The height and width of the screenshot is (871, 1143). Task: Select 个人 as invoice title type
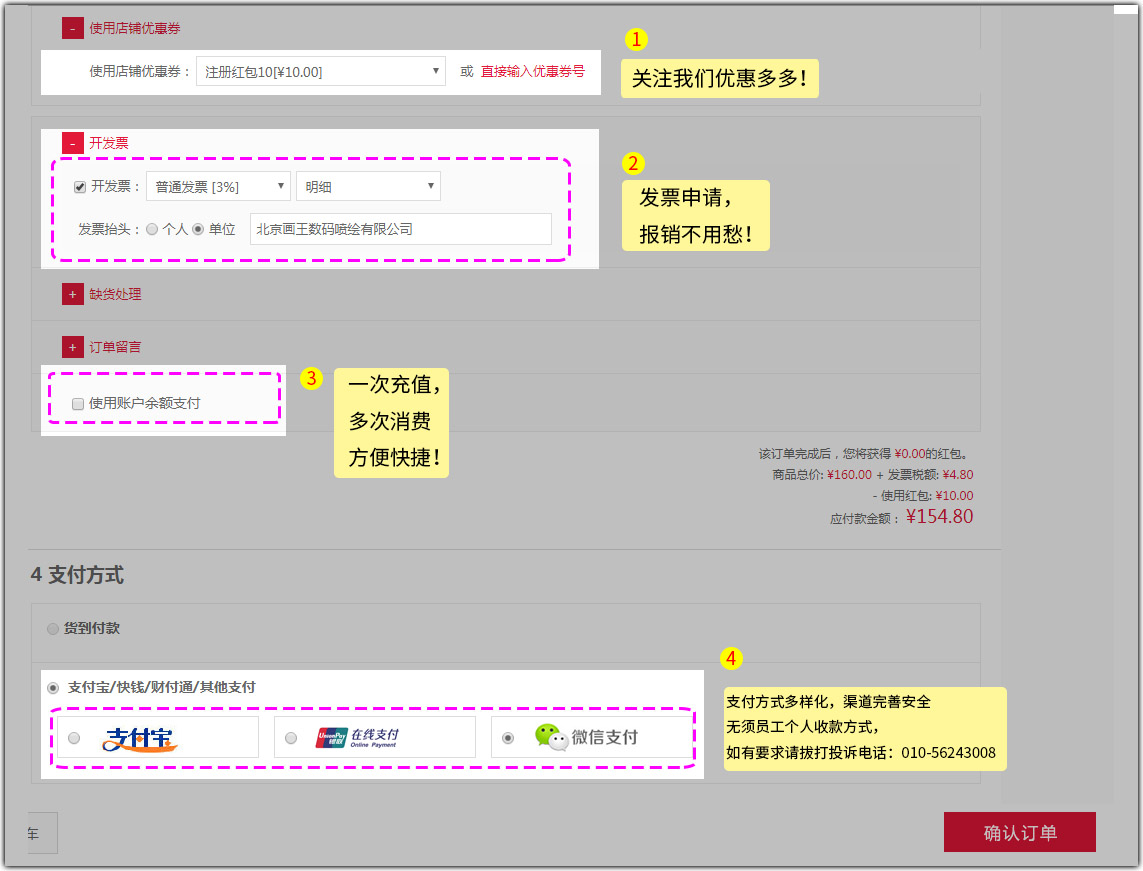click(x=152, y=229)
